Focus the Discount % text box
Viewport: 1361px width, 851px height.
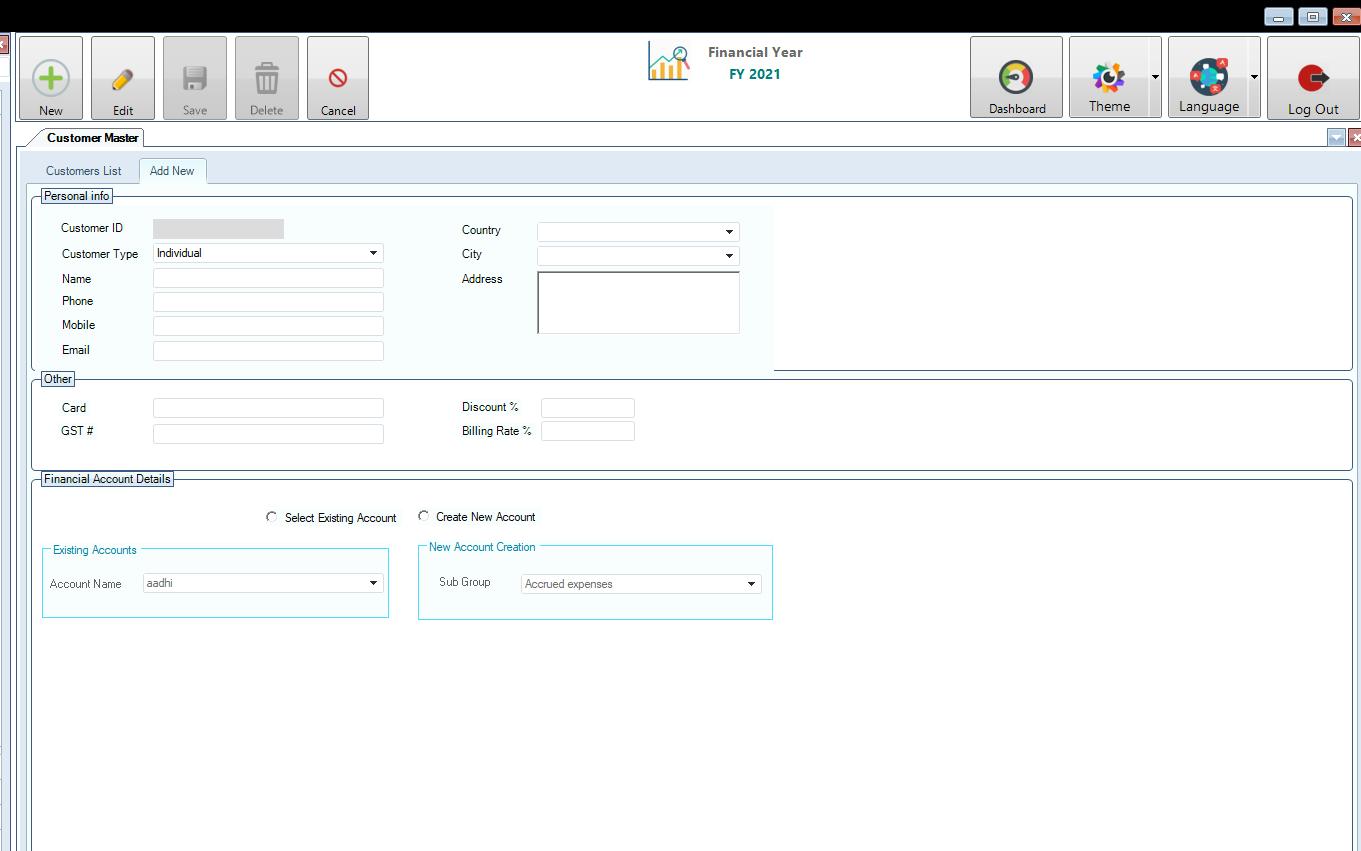(587, 408)
